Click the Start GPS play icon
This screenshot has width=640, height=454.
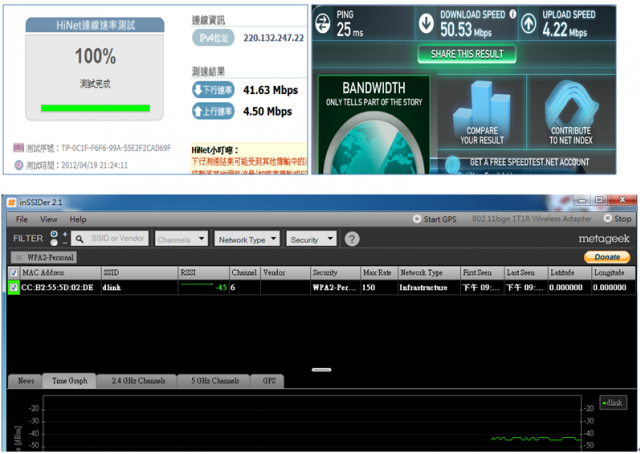coord(417,219)
